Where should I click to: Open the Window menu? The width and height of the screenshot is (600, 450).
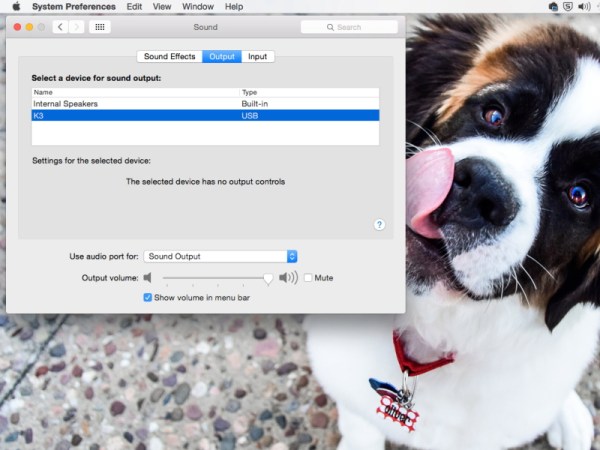tap(196, 6)
